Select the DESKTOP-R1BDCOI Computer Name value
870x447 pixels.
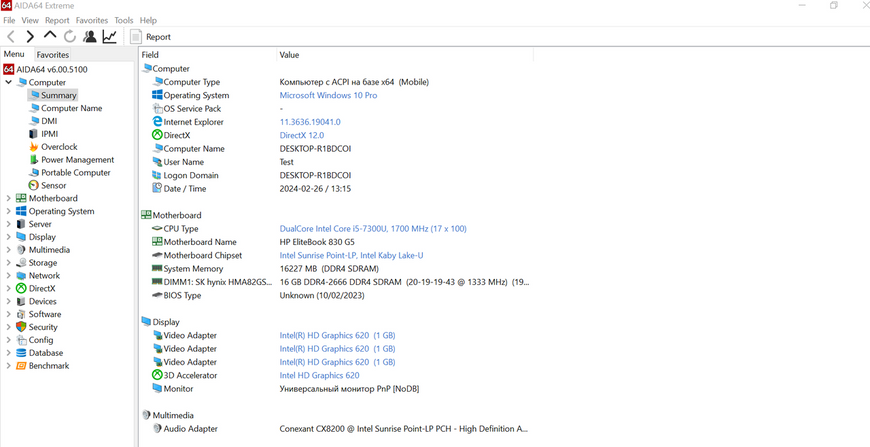pos(315,149)
